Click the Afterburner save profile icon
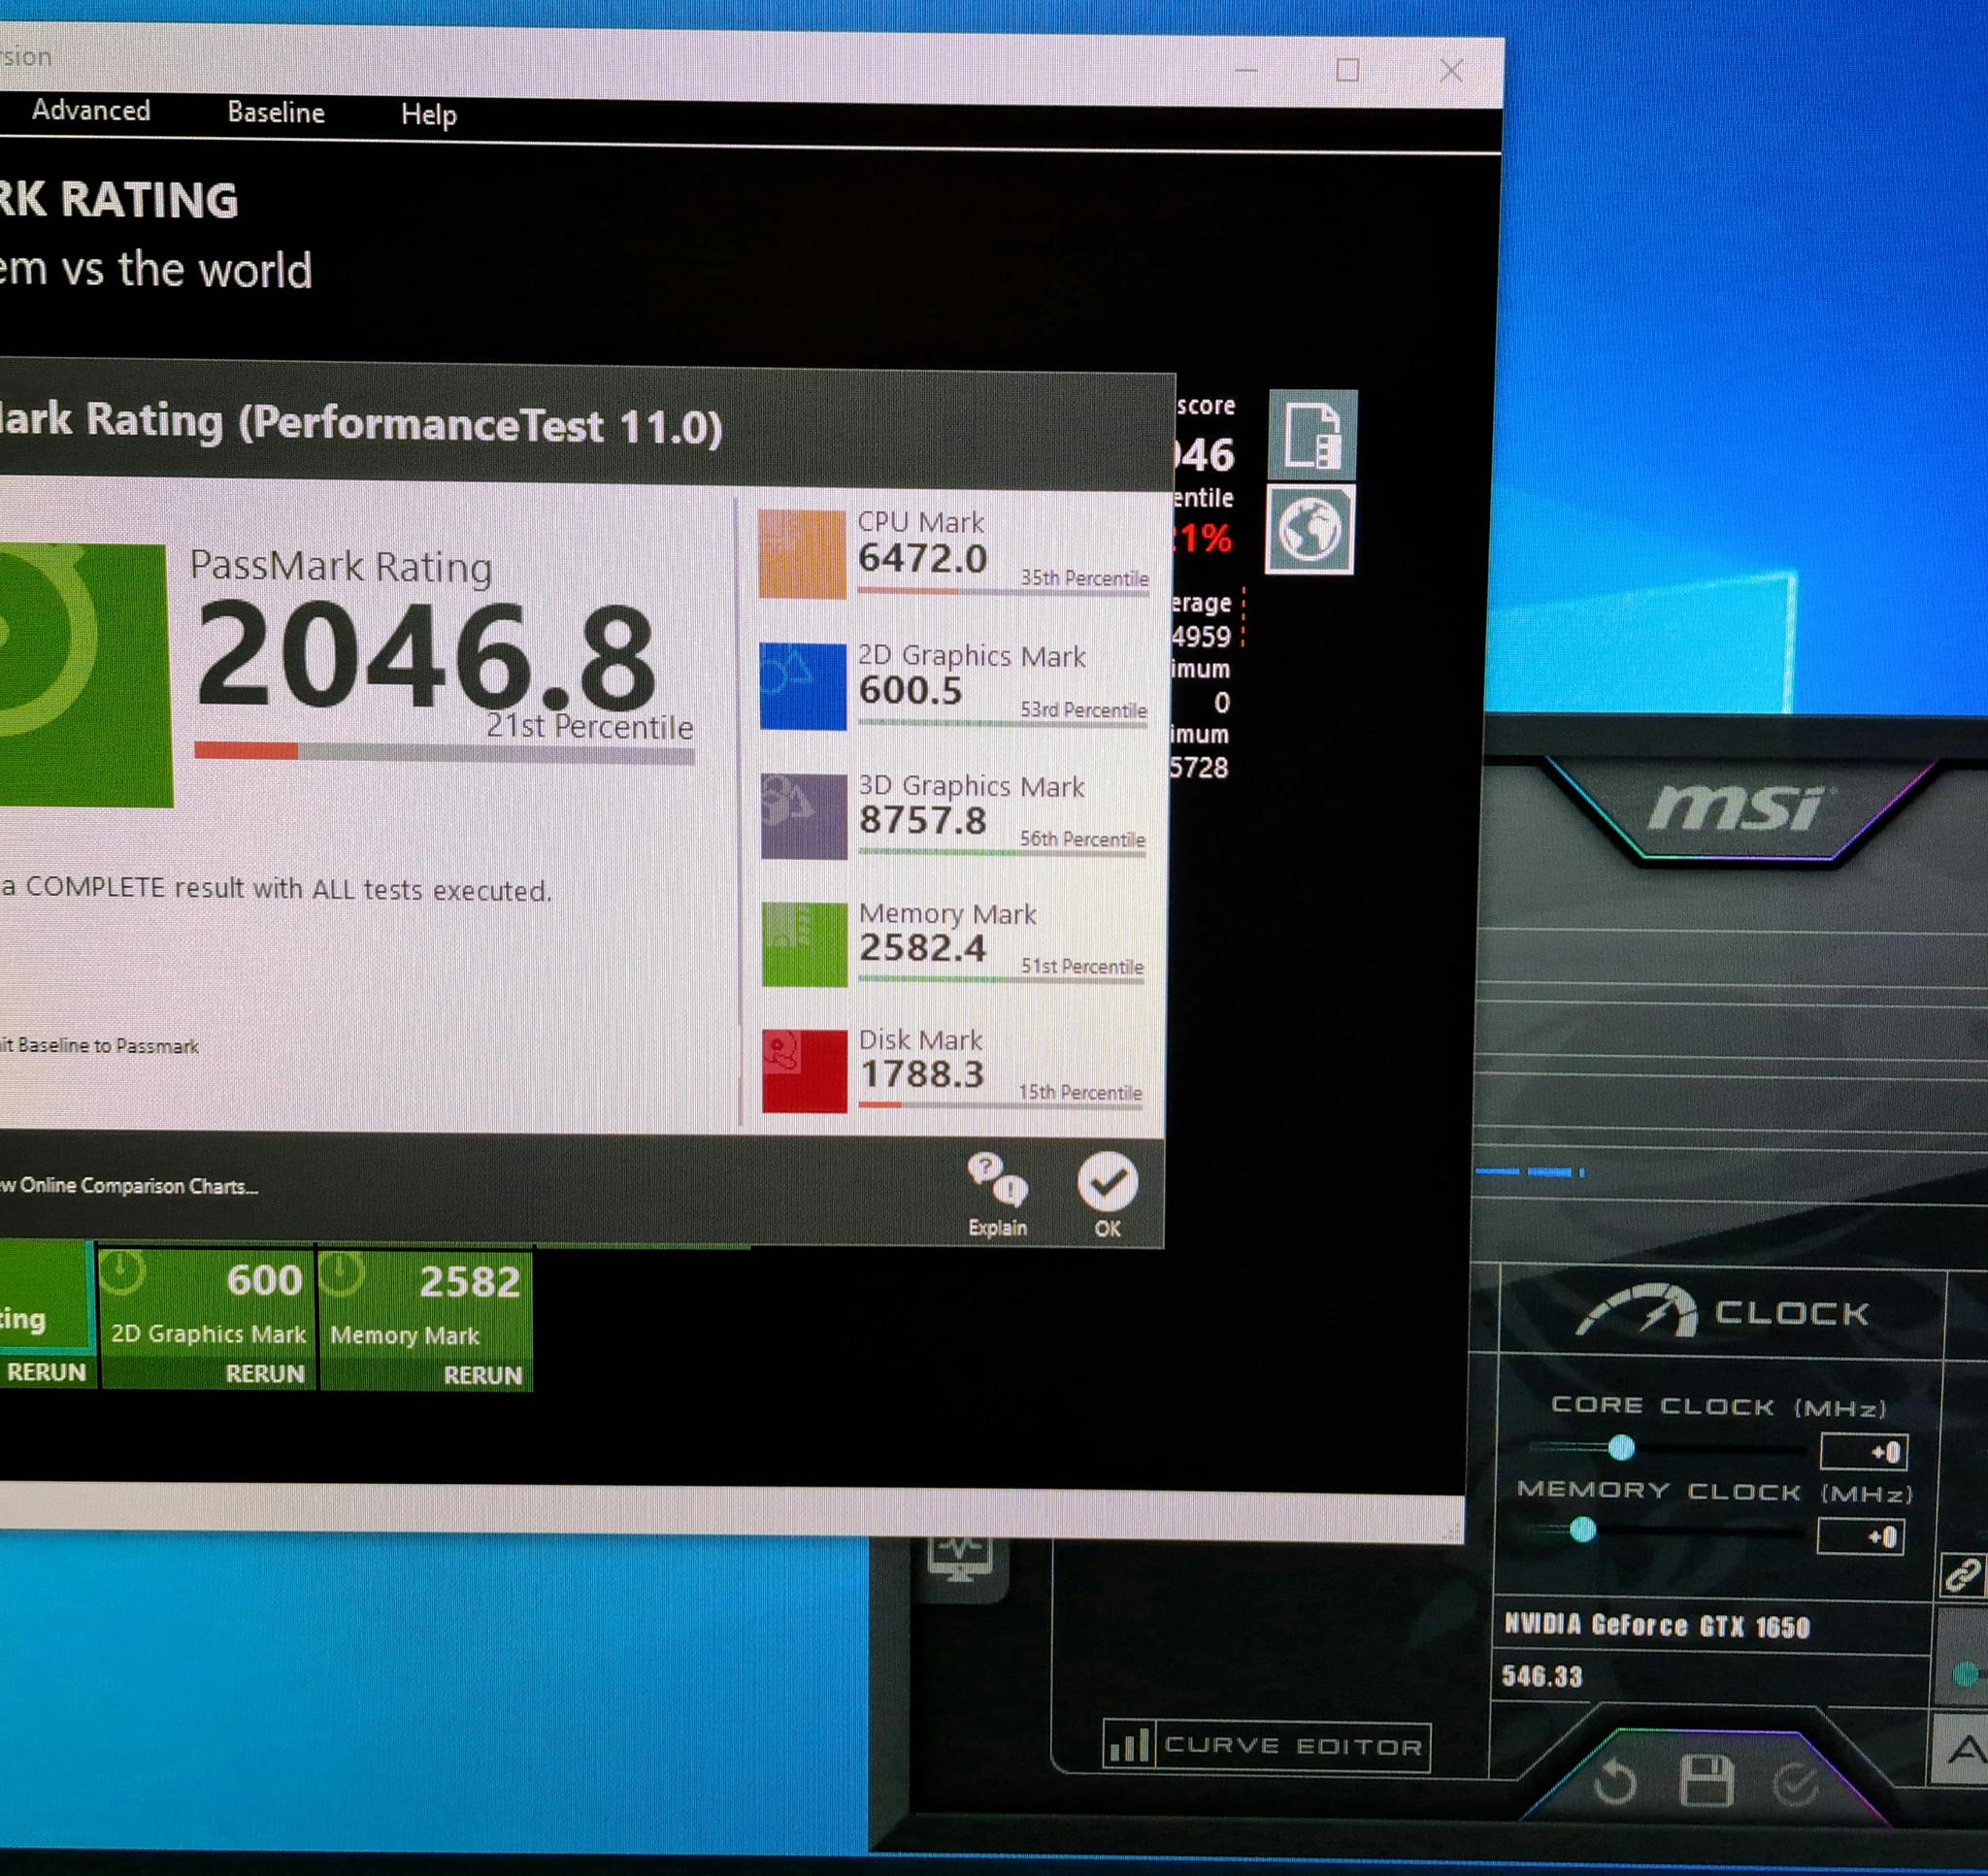 click(1706, 1780)
